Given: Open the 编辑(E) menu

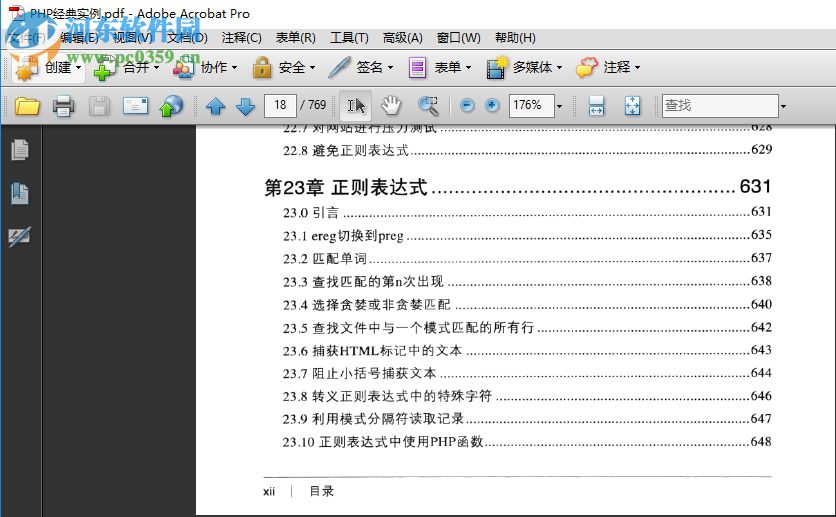Looking at the screenshot, I should coord(79,38).
